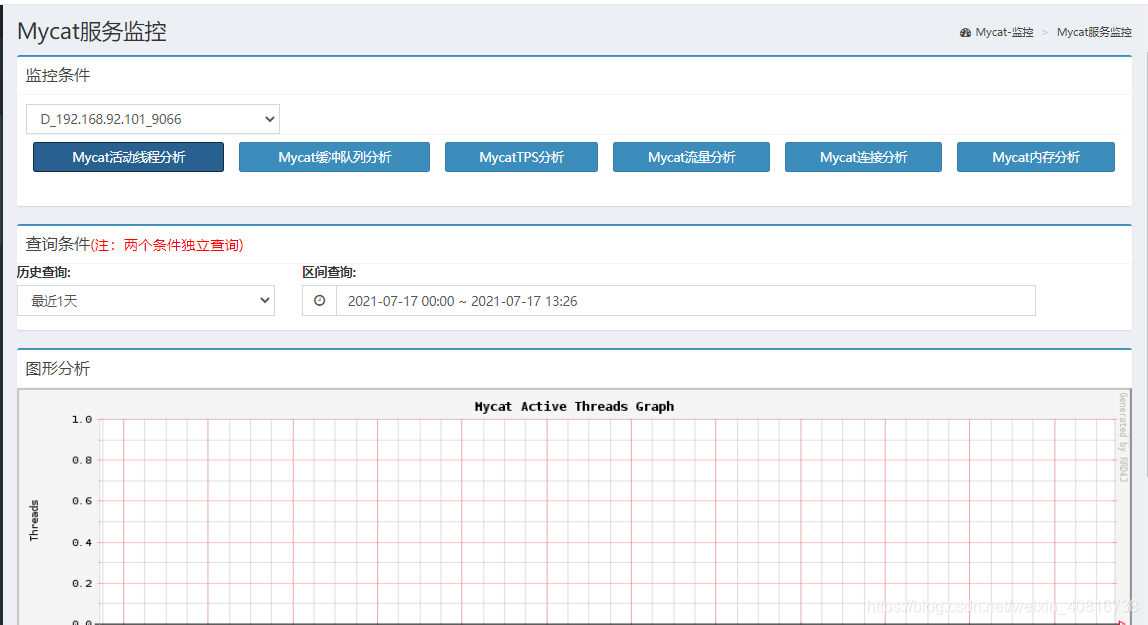This screenshot has height=625, width=1148.
Task: View Mycat连接分析
Action: (x=863, y=157)
